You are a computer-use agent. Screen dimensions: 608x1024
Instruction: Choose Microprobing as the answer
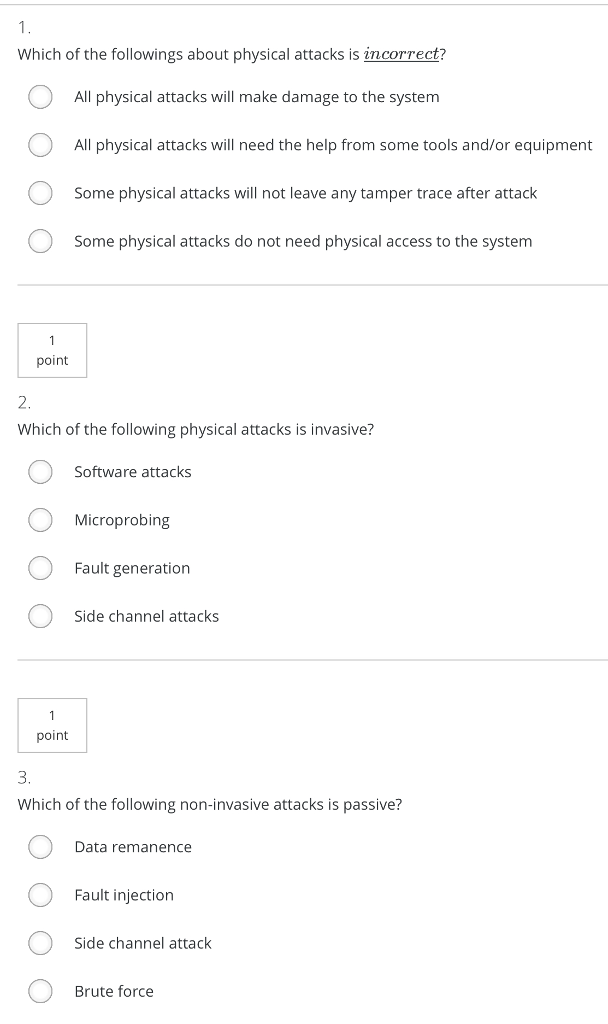click(40, 520)
